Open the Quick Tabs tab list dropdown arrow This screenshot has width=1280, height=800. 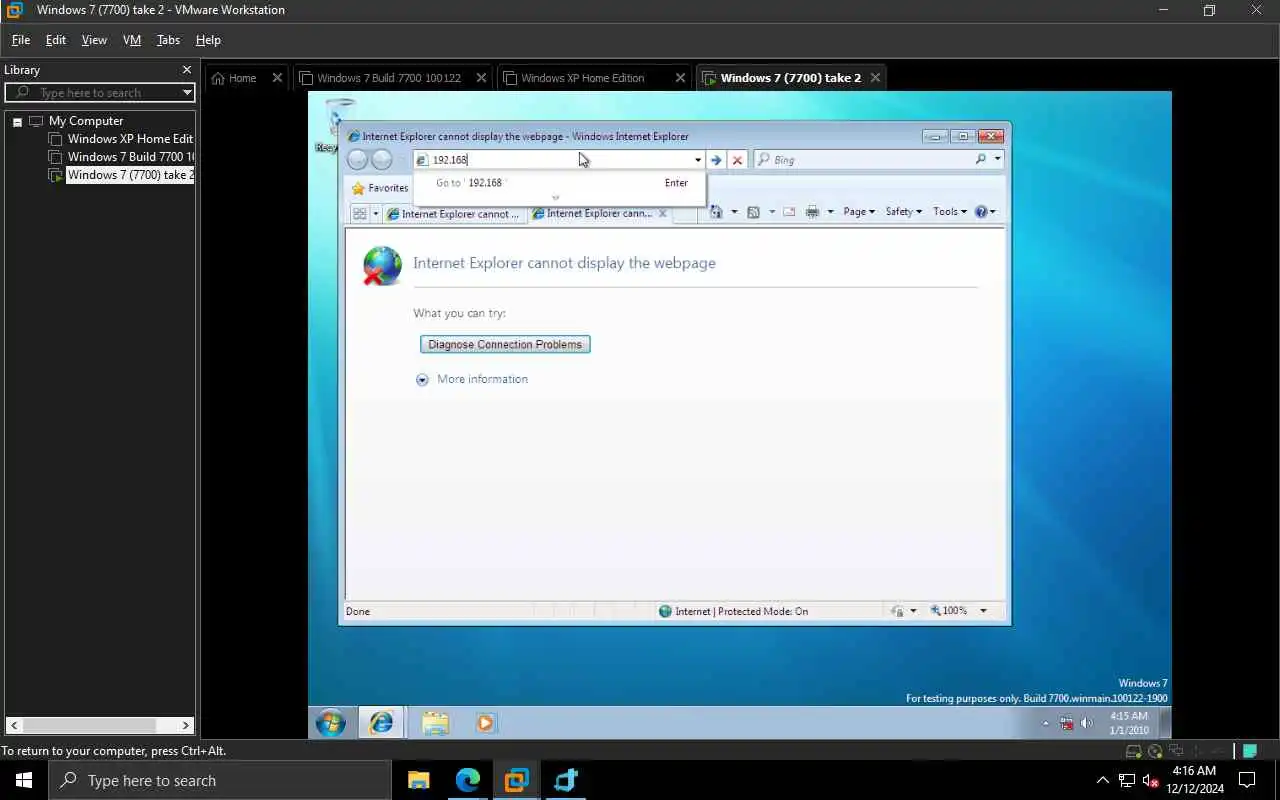tap(376, 213)
